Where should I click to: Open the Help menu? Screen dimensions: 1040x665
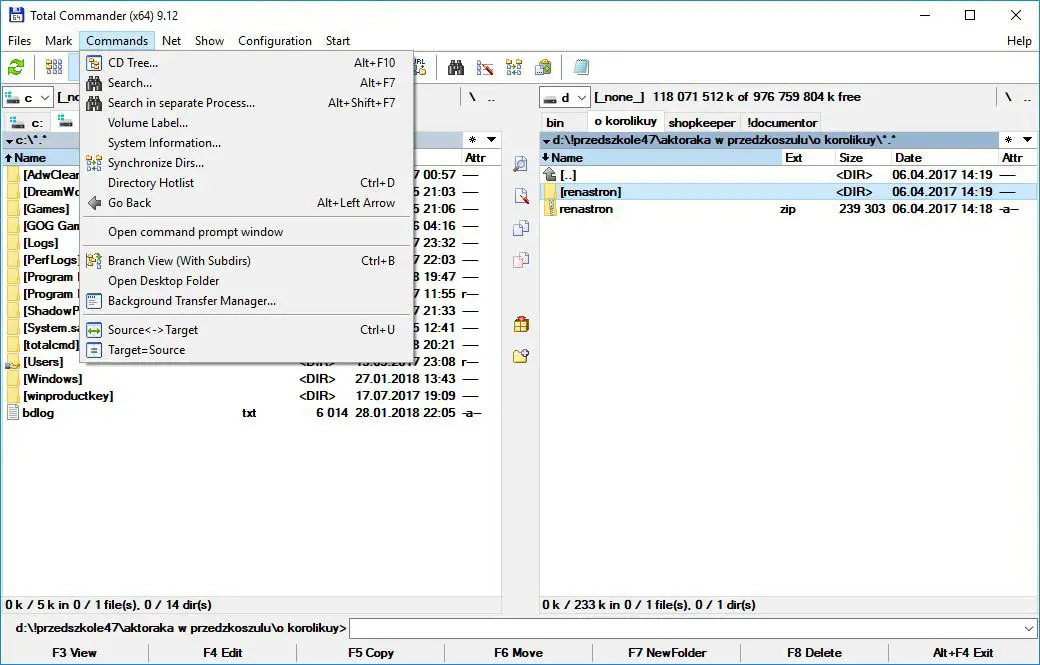tap(1019, 41)
